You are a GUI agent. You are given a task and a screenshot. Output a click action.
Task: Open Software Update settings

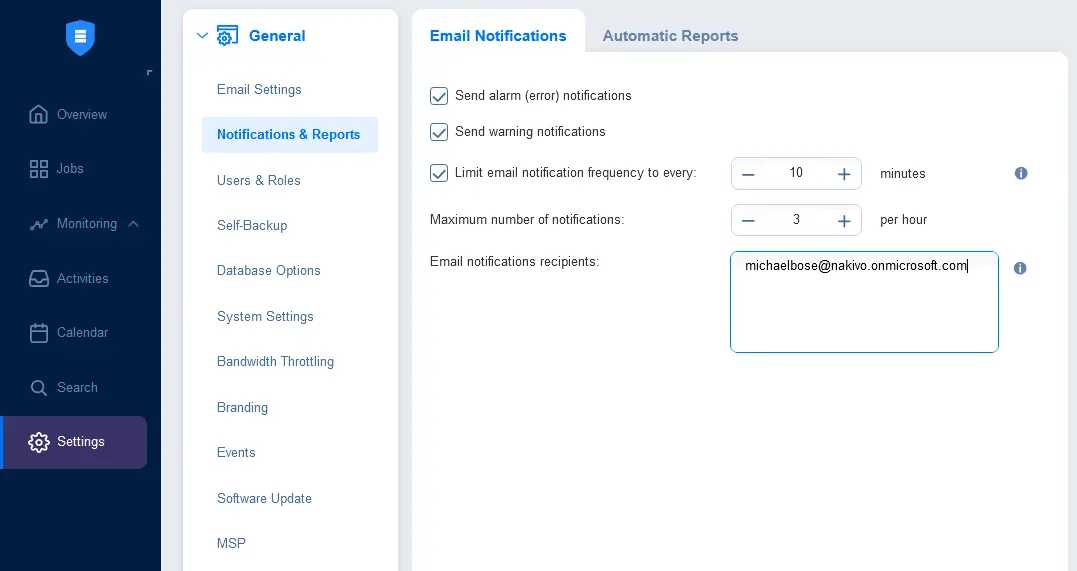coord(264,498)
